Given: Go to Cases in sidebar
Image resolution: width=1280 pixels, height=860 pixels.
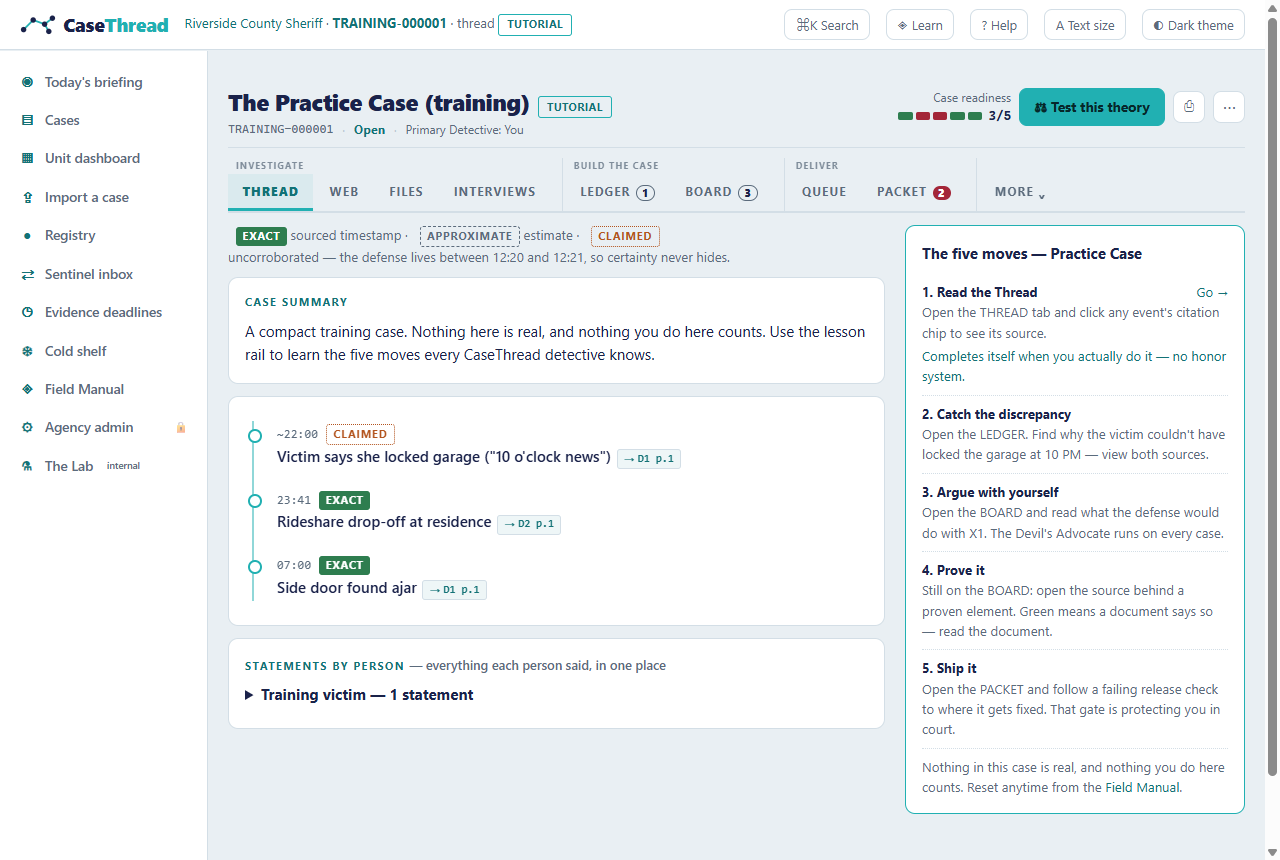Looking at the screenshot, I should pos(62,120).
